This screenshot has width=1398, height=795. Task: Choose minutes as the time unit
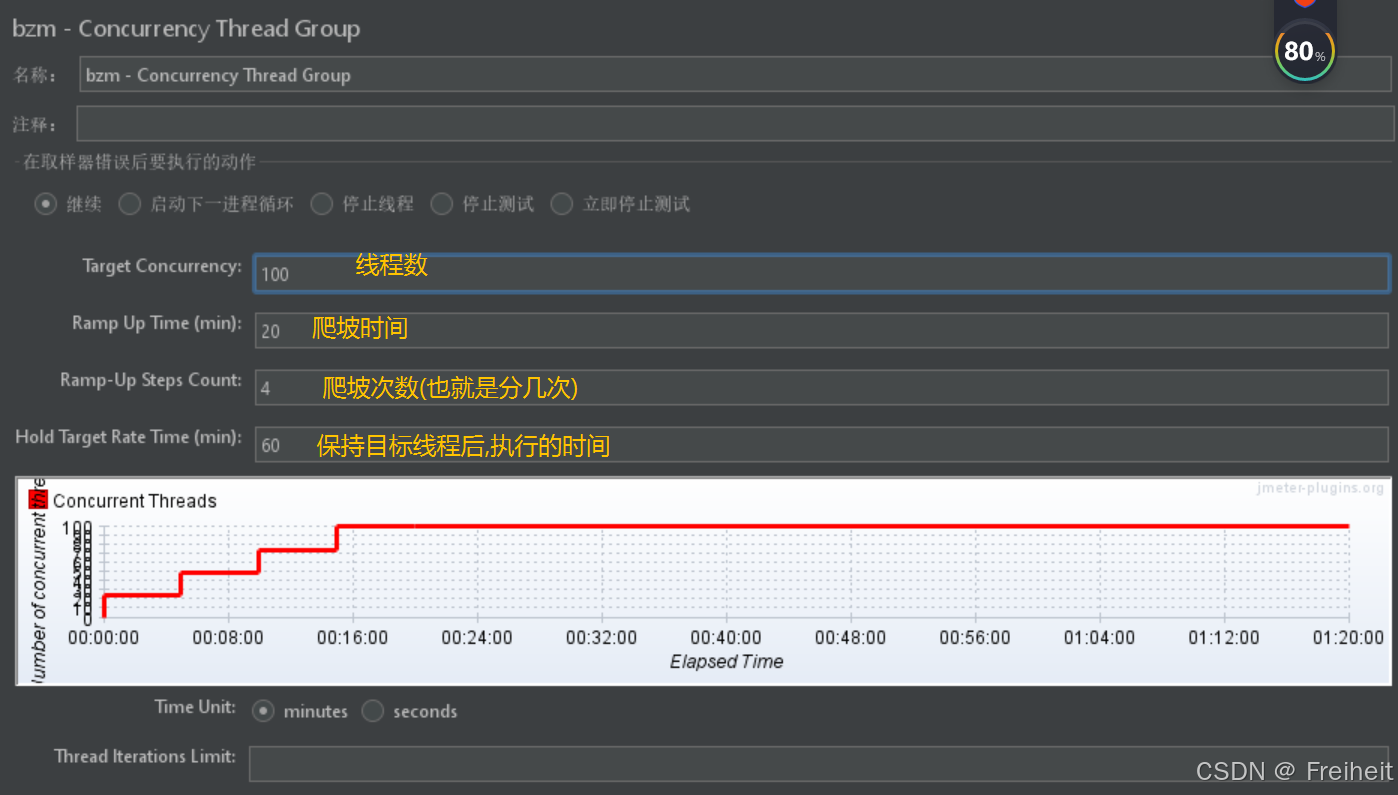pos(263,711)
